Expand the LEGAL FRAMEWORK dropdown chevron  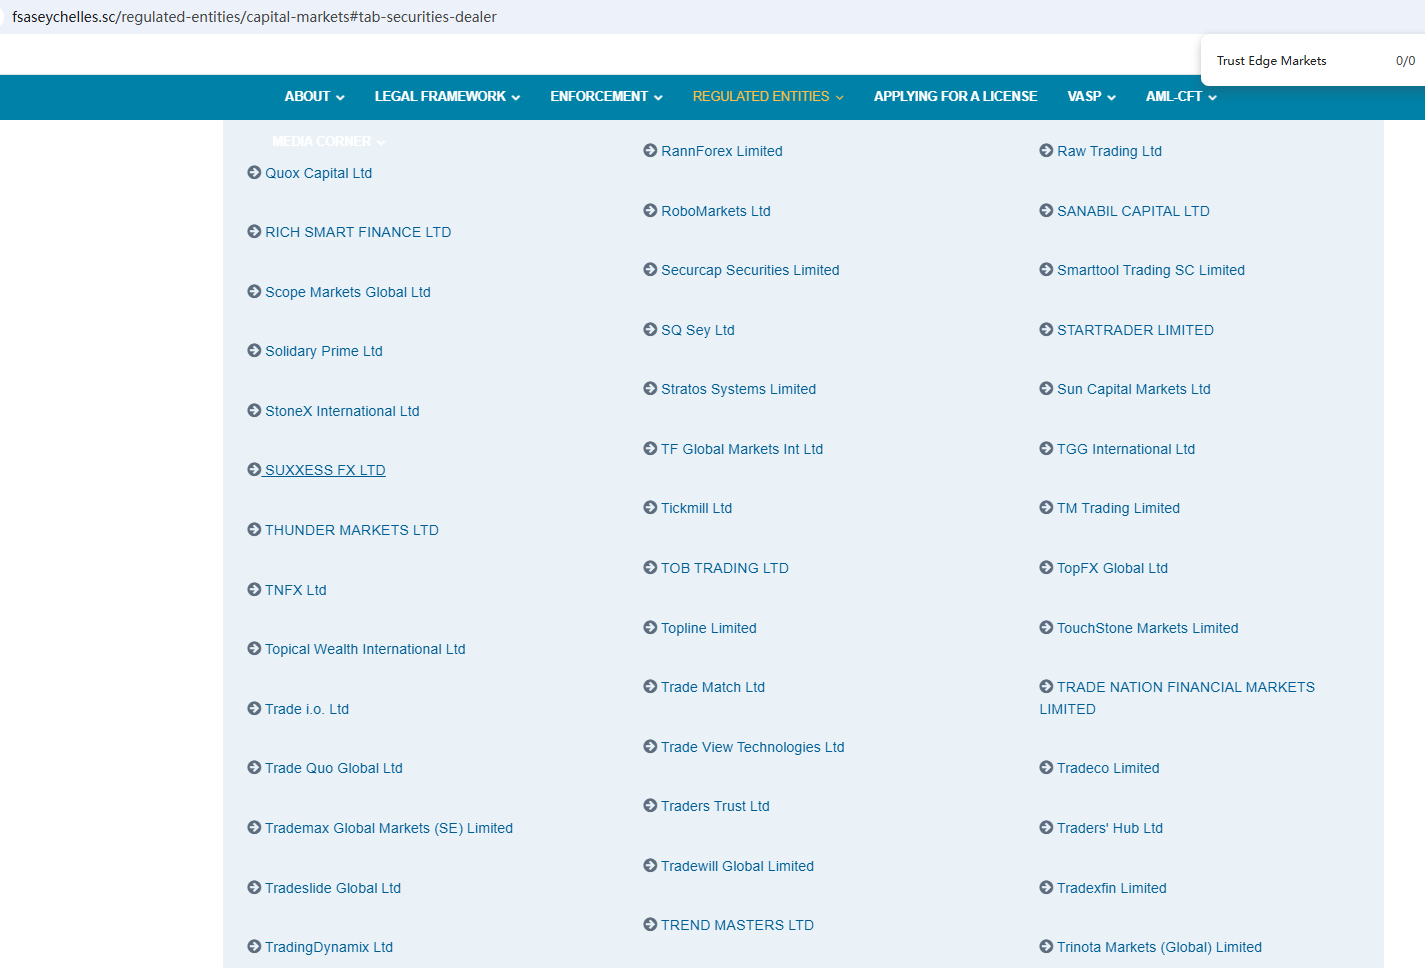516,97
